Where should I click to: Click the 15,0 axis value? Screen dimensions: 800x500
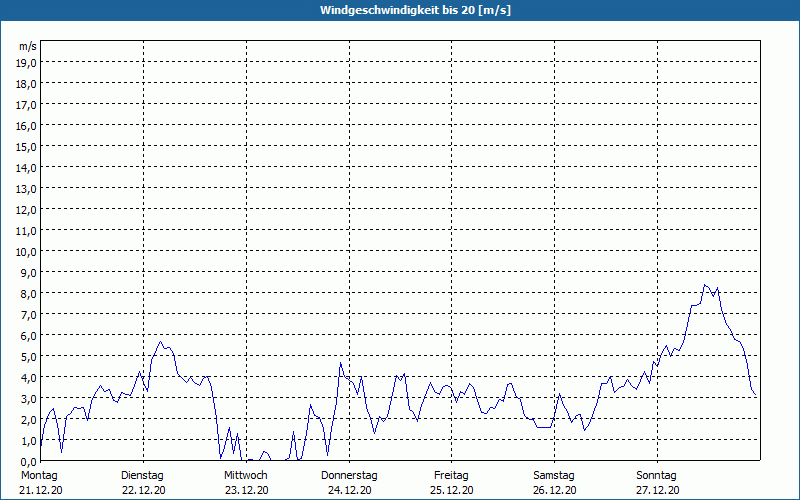pos(26,147)
